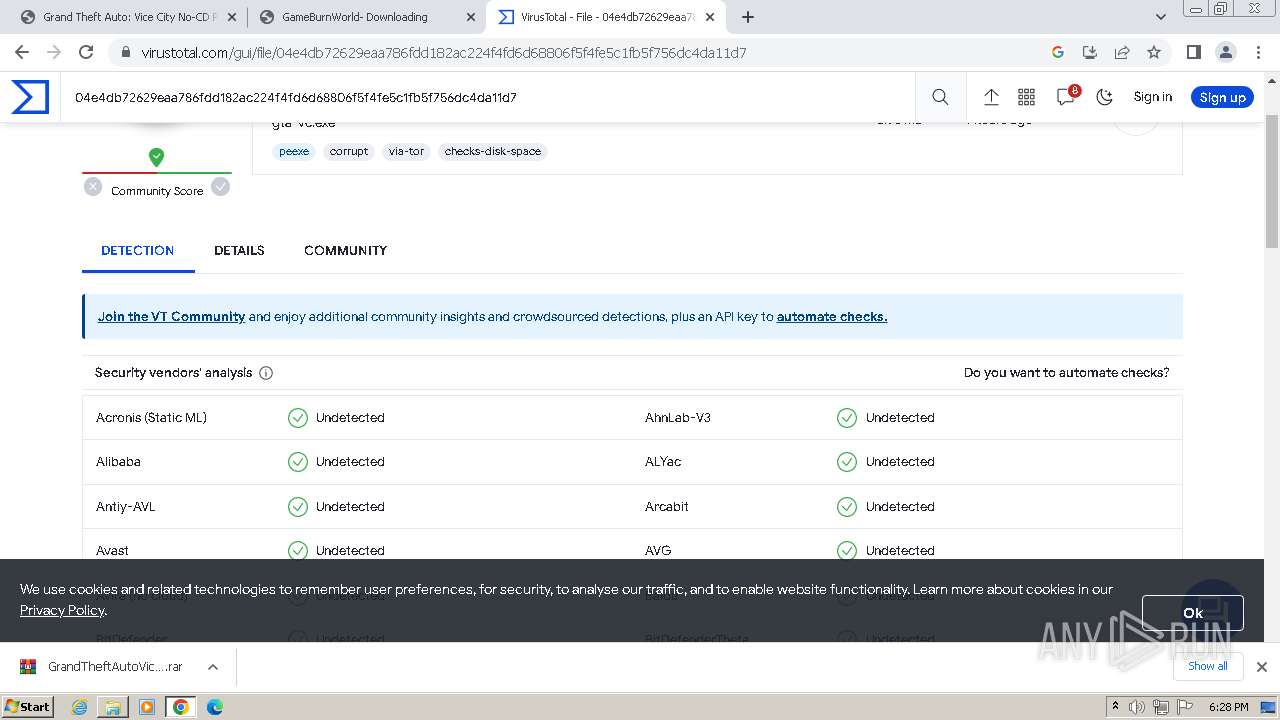Open a new browser tab
Screen dimensions: 1280x720
click(x=748, y=17)
